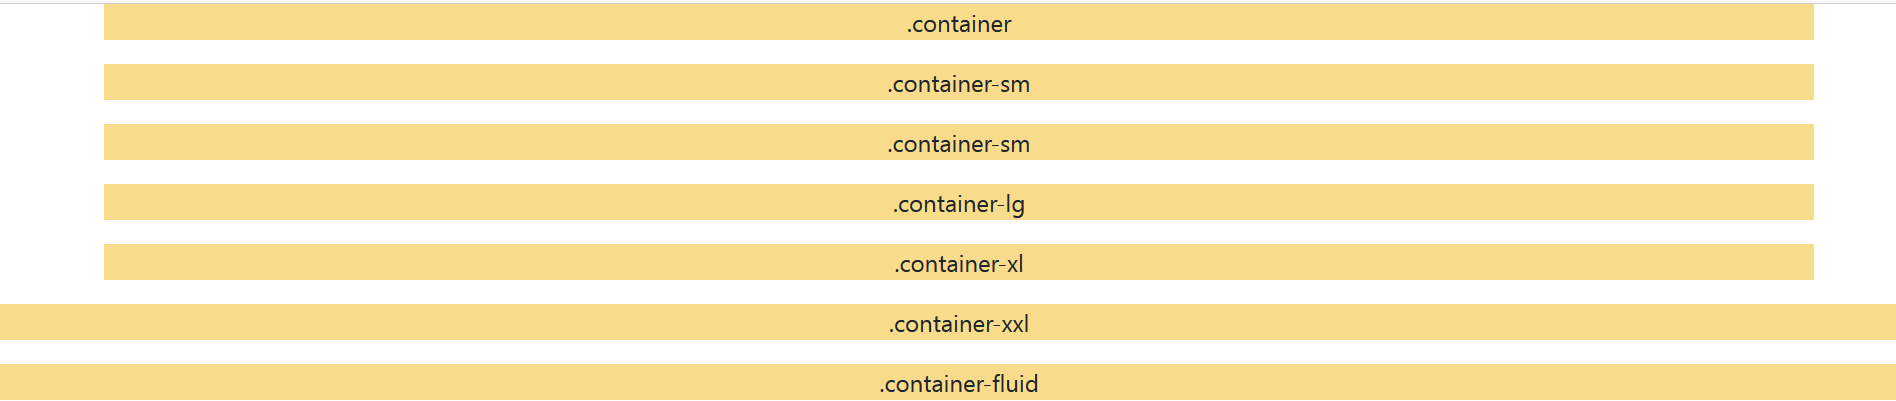Click left end of the .container-xxl bar
1896x401 pixels.
tap(8, 322)
